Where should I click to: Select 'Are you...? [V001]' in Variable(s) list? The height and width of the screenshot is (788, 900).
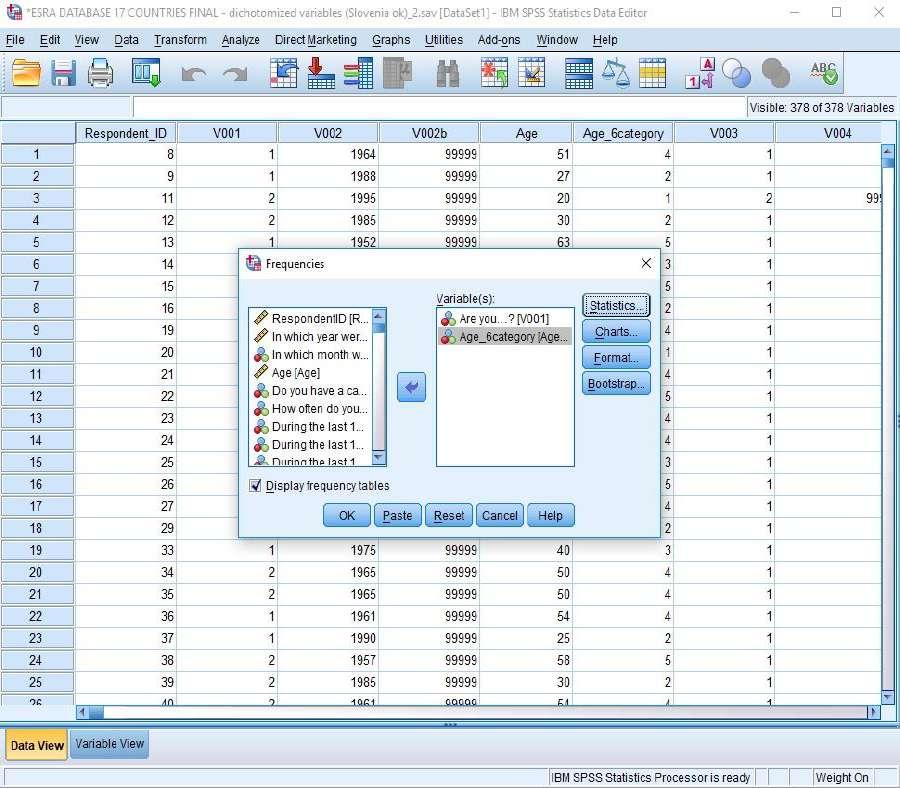pos(505,319)
